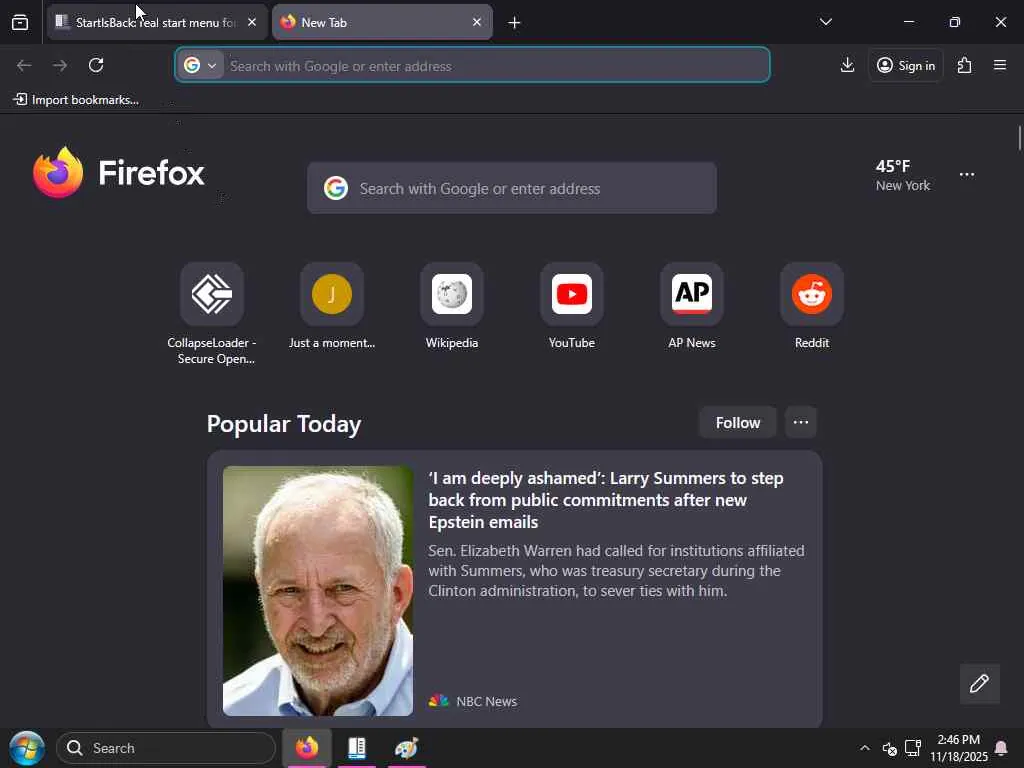
Task: Open the hamburger application menu
Action: click(x=1000, y=65)
